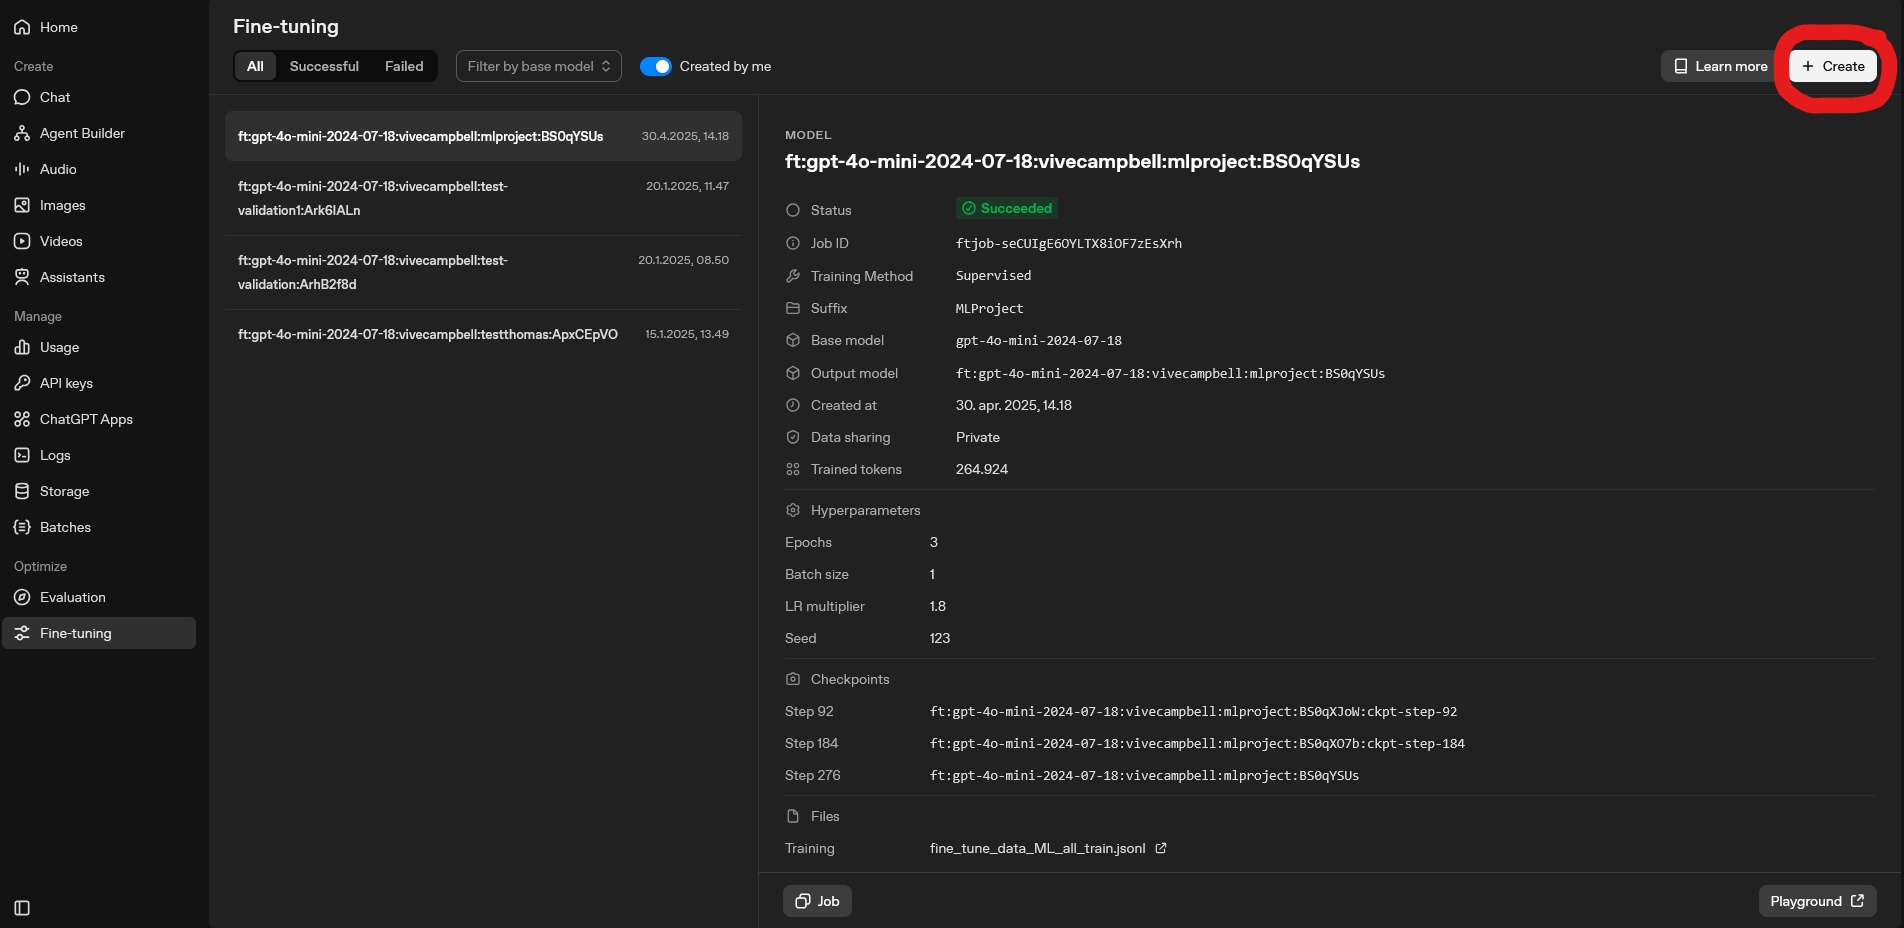This screenshot has width=1904, height=928.
Task: Click the LR multiplier value 1.8
Action: [x=938, y=606]
